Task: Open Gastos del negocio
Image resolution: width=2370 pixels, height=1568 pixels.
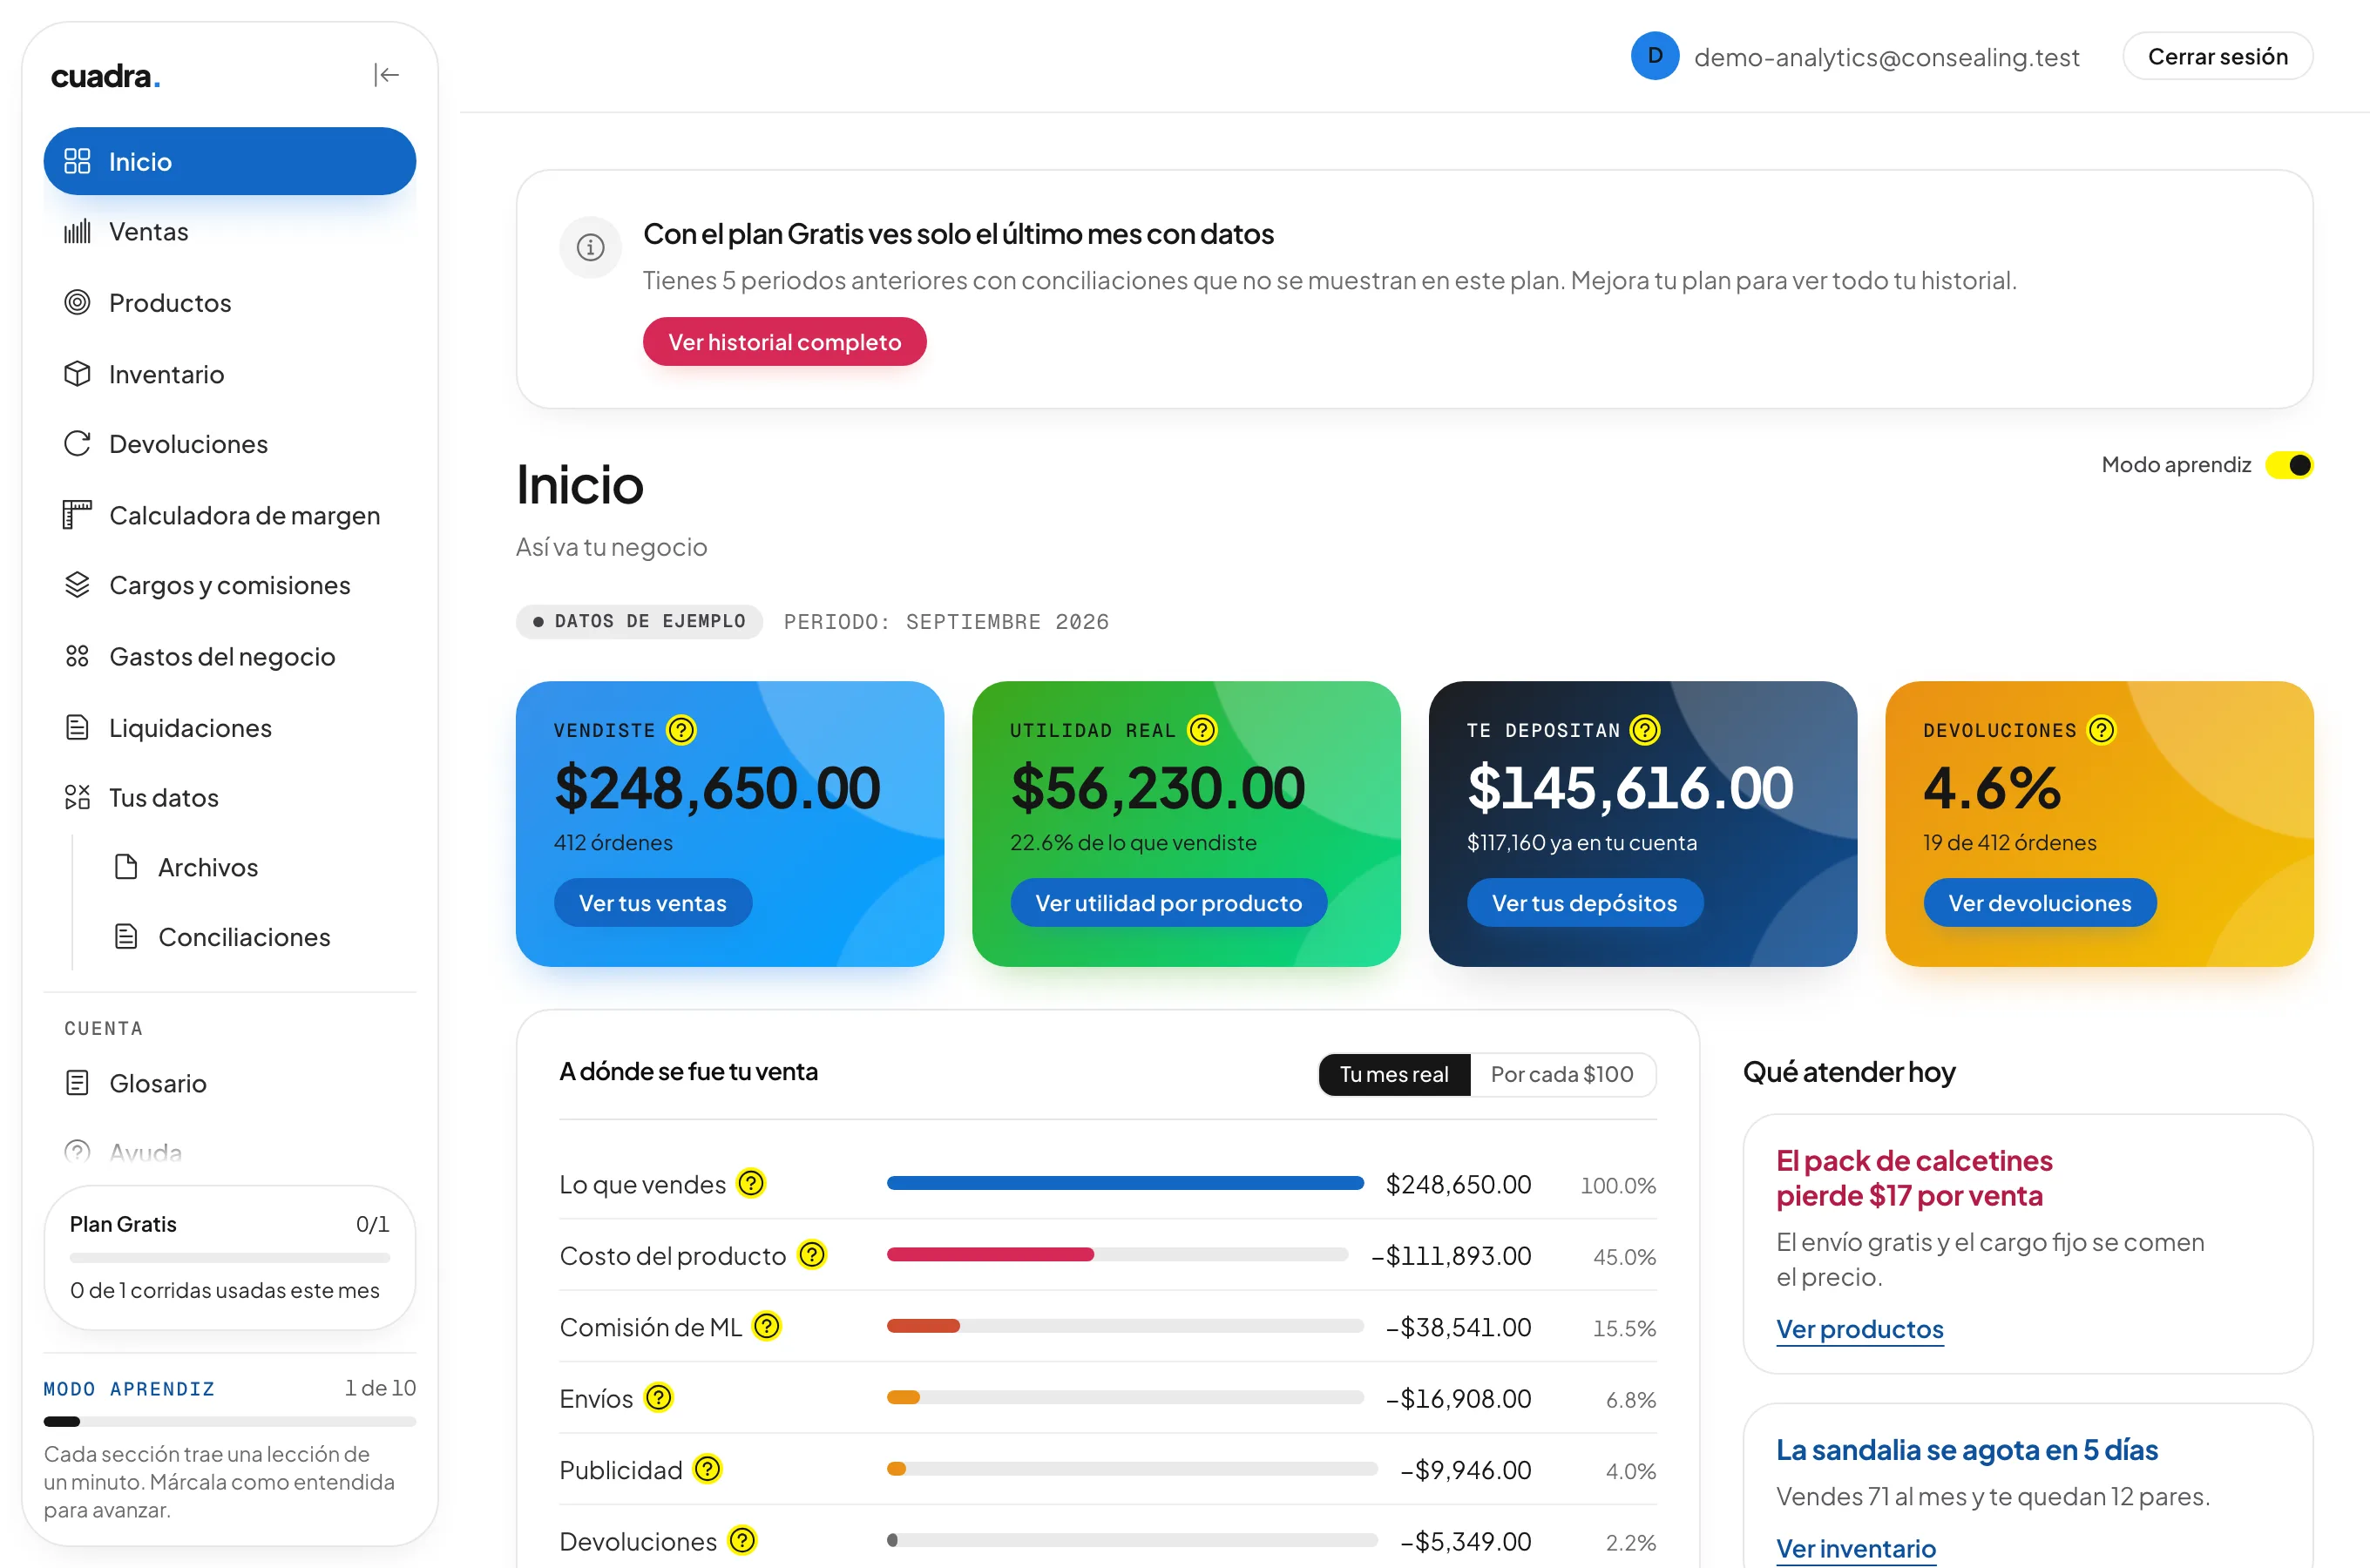Action: click(x=230, y=656)
